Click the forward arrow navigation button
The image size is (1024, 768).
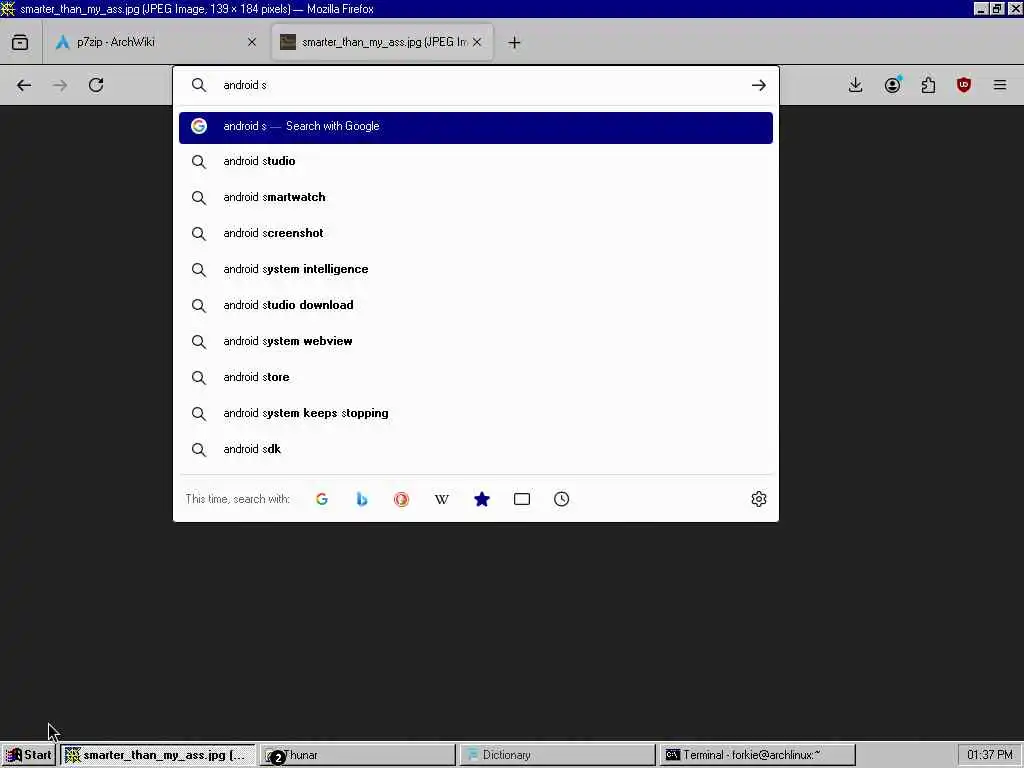[x=60, y=85]
